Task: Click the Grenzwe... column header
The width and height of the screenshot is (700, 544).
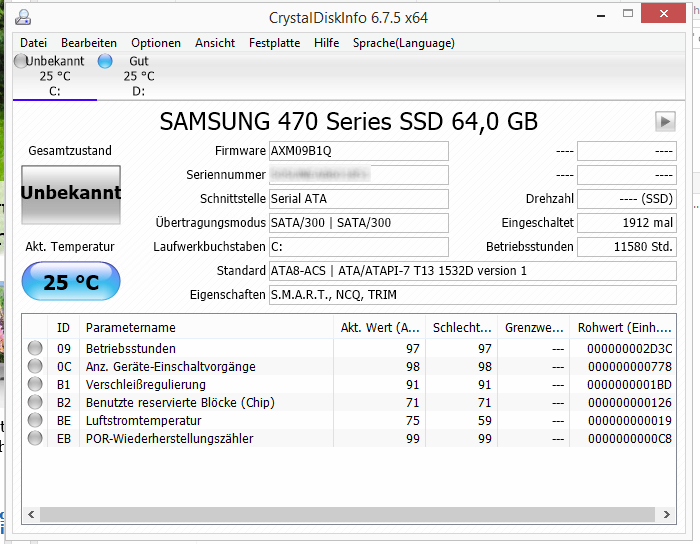Action: [x=533, y=328]
